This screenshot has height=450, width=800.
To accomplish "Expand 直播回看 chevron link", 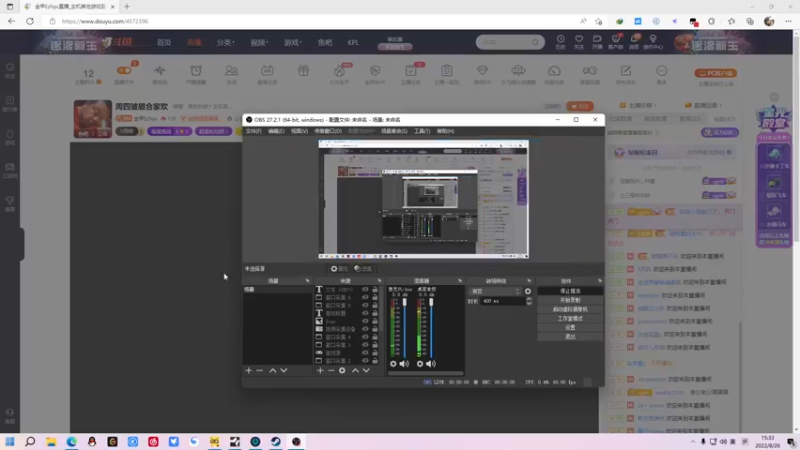I will coord(703,105).
